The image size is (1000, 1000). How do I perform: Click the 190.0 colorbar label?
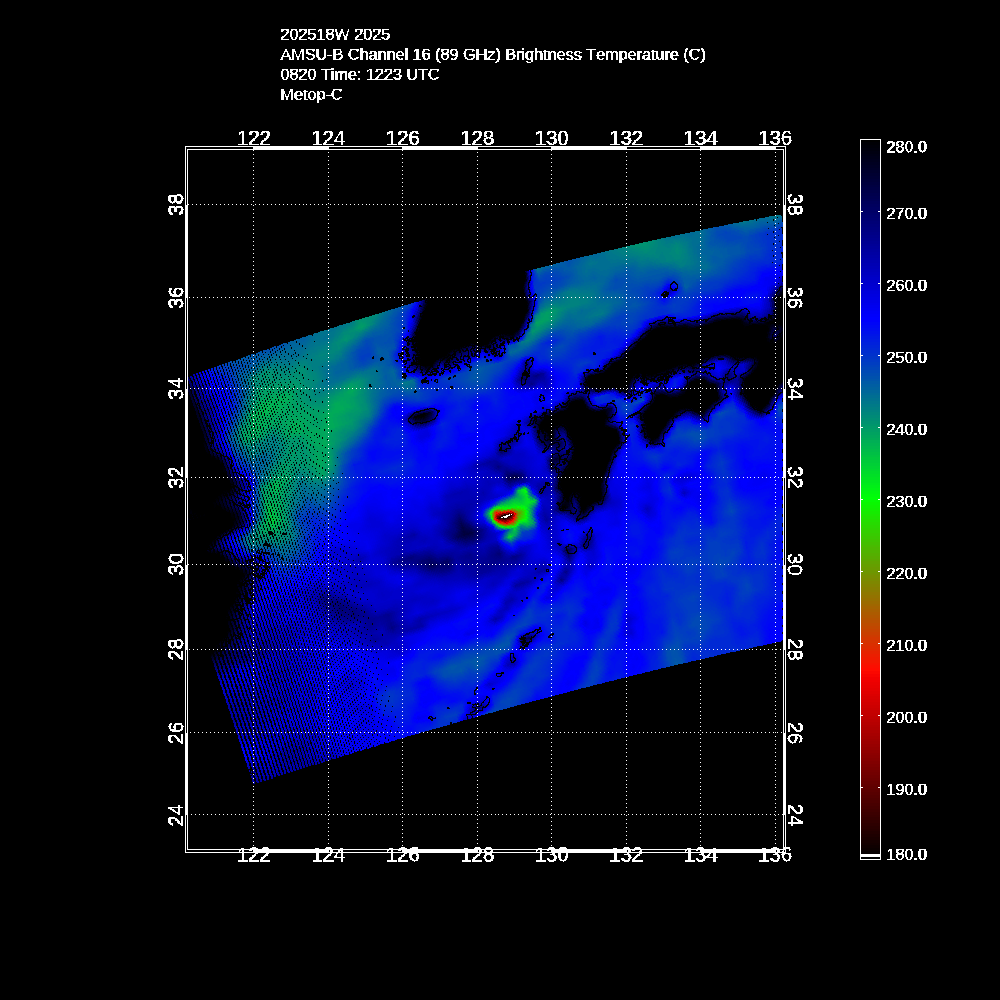906,790
